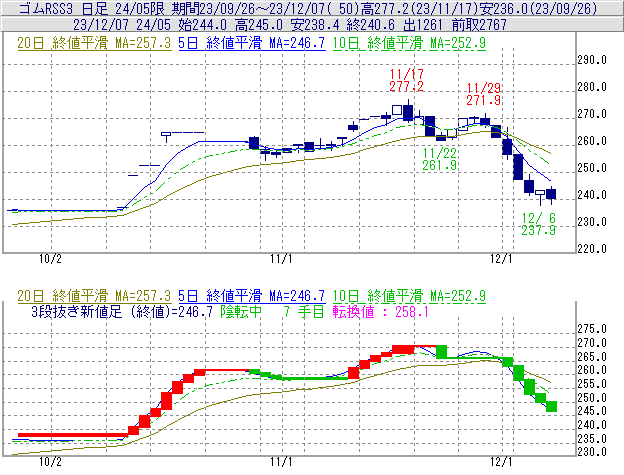
Task: Select the 3段抜き新値足 indicator label
Action: tap(72, 311)
